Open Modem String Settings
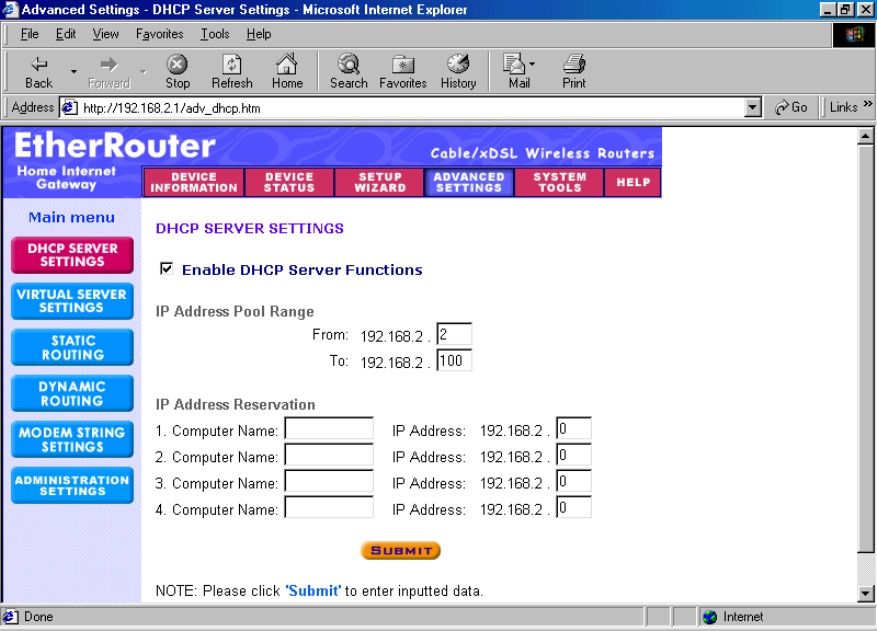 [72, 439]
